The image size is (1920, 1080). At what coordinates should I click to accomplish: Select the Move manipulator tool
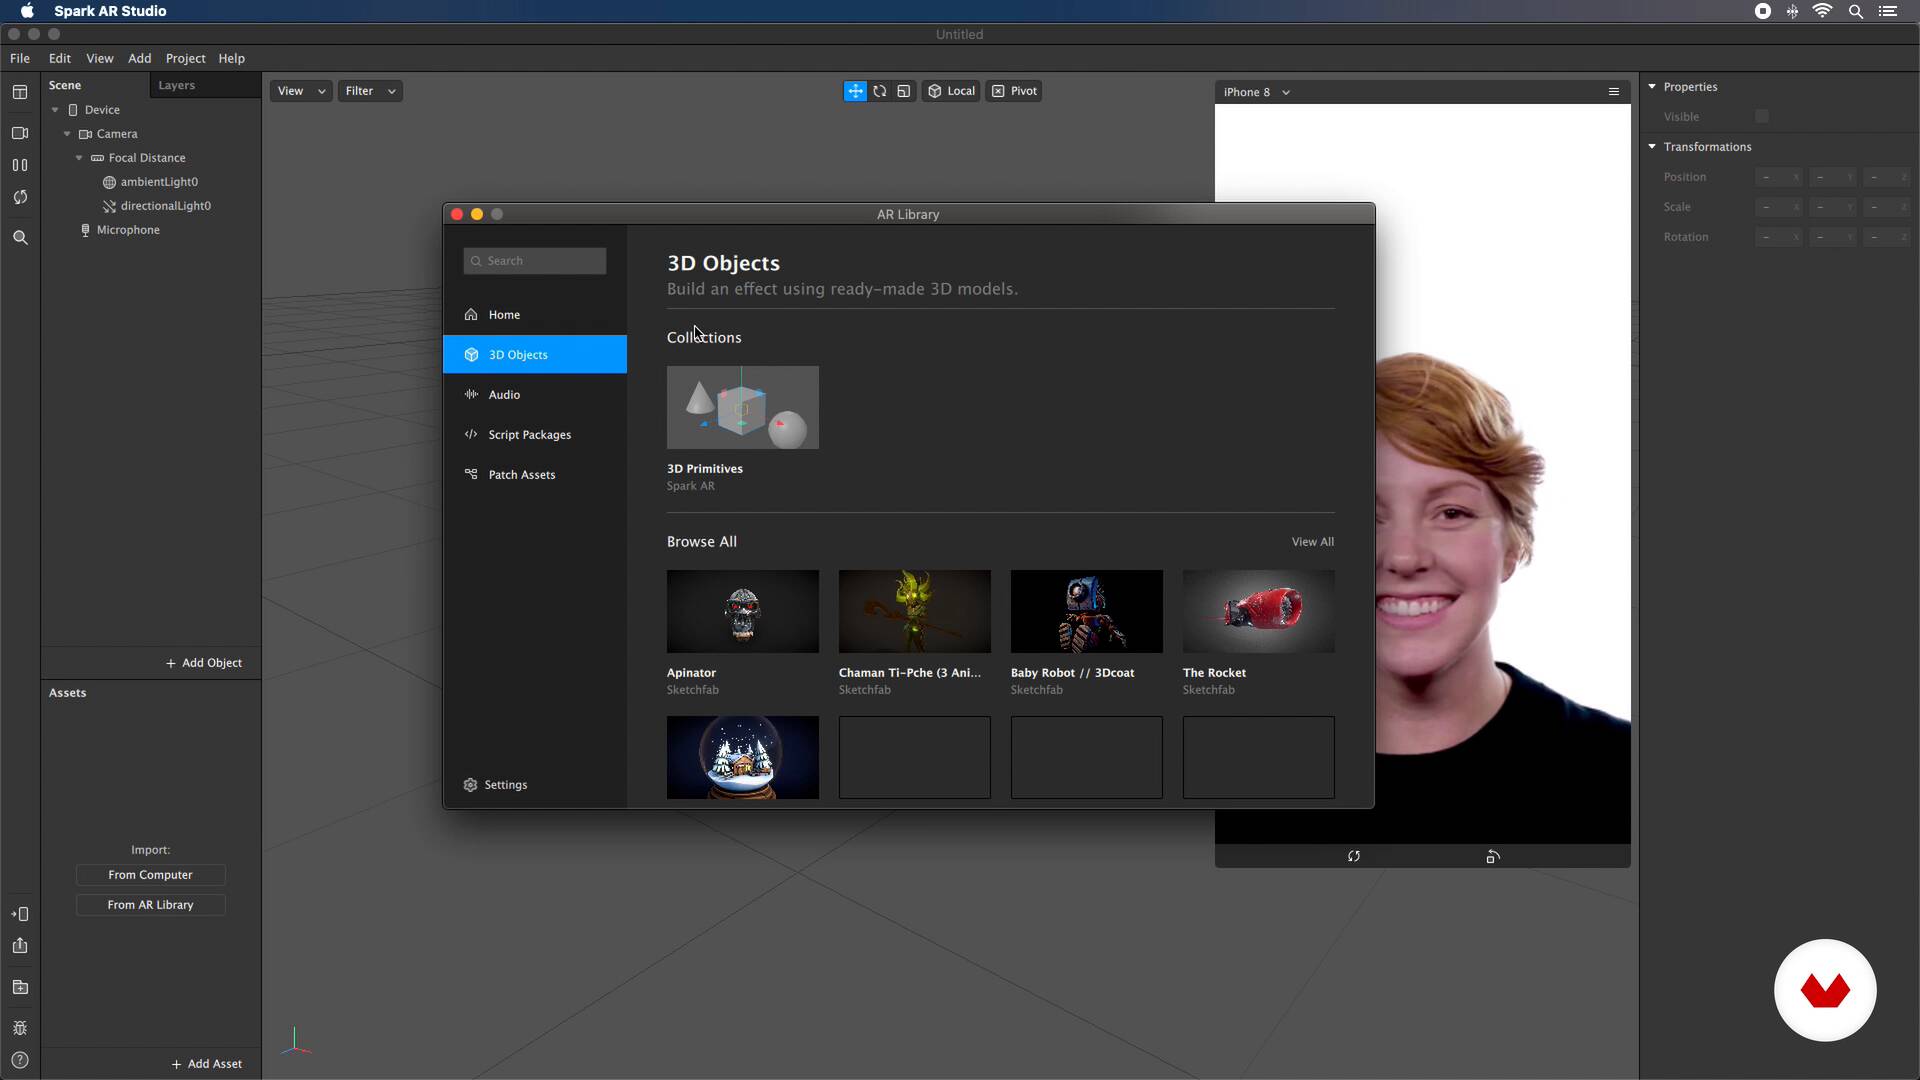click(x=855, y=91)
